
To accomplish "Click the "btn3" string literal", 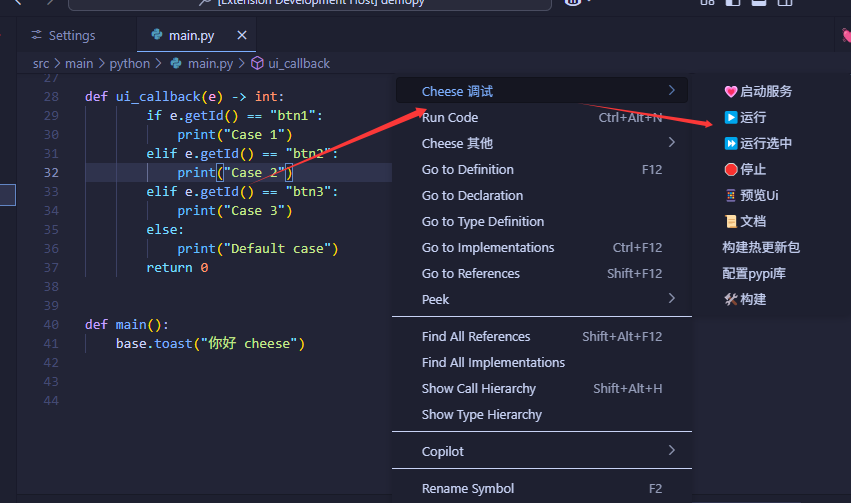I will (x=308, y=192).
